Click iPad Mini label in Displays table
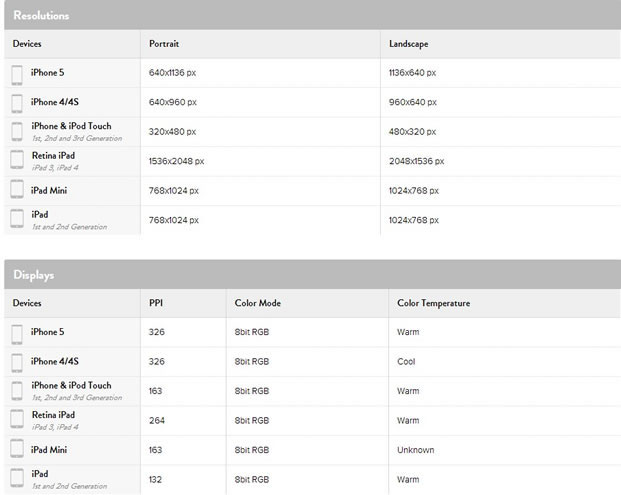Viewport: 621px width, 495px height. pyautogui.click(x=49, y=450)
